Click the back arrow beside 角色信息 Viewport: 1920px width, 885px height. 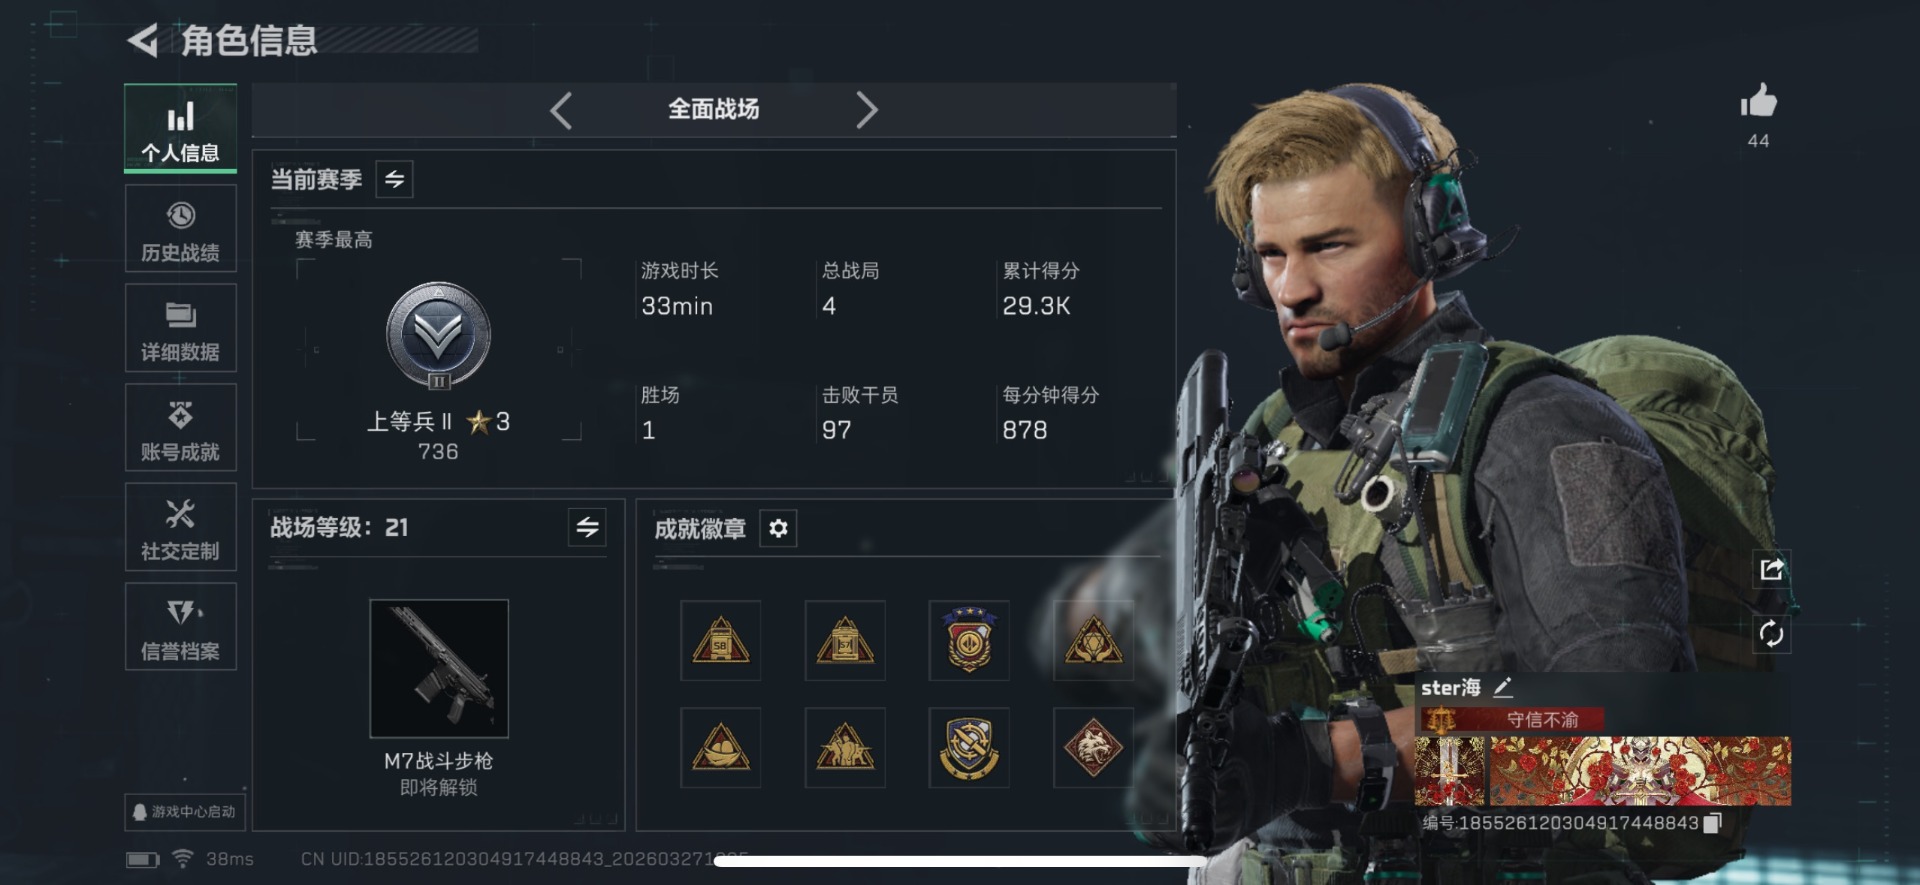point(143,41)
